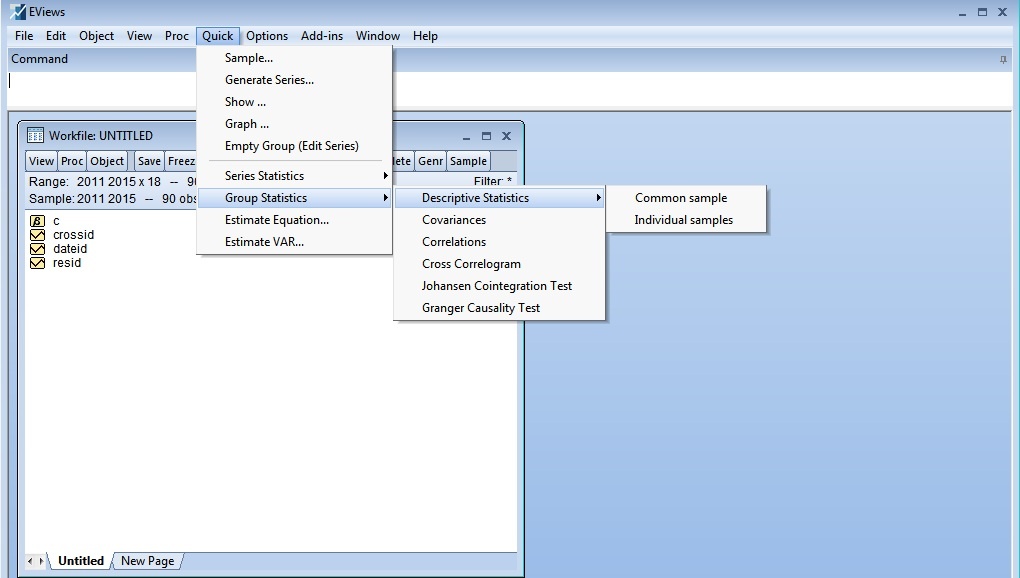
Task: Open the Add-ins menu
Action: click(322, 36)
